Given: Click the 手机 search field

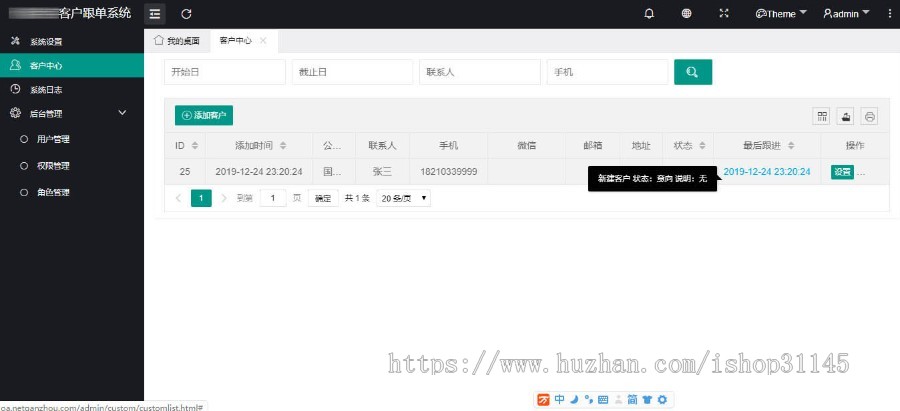Looking at the screenshot, I should [x=607, y=72].
